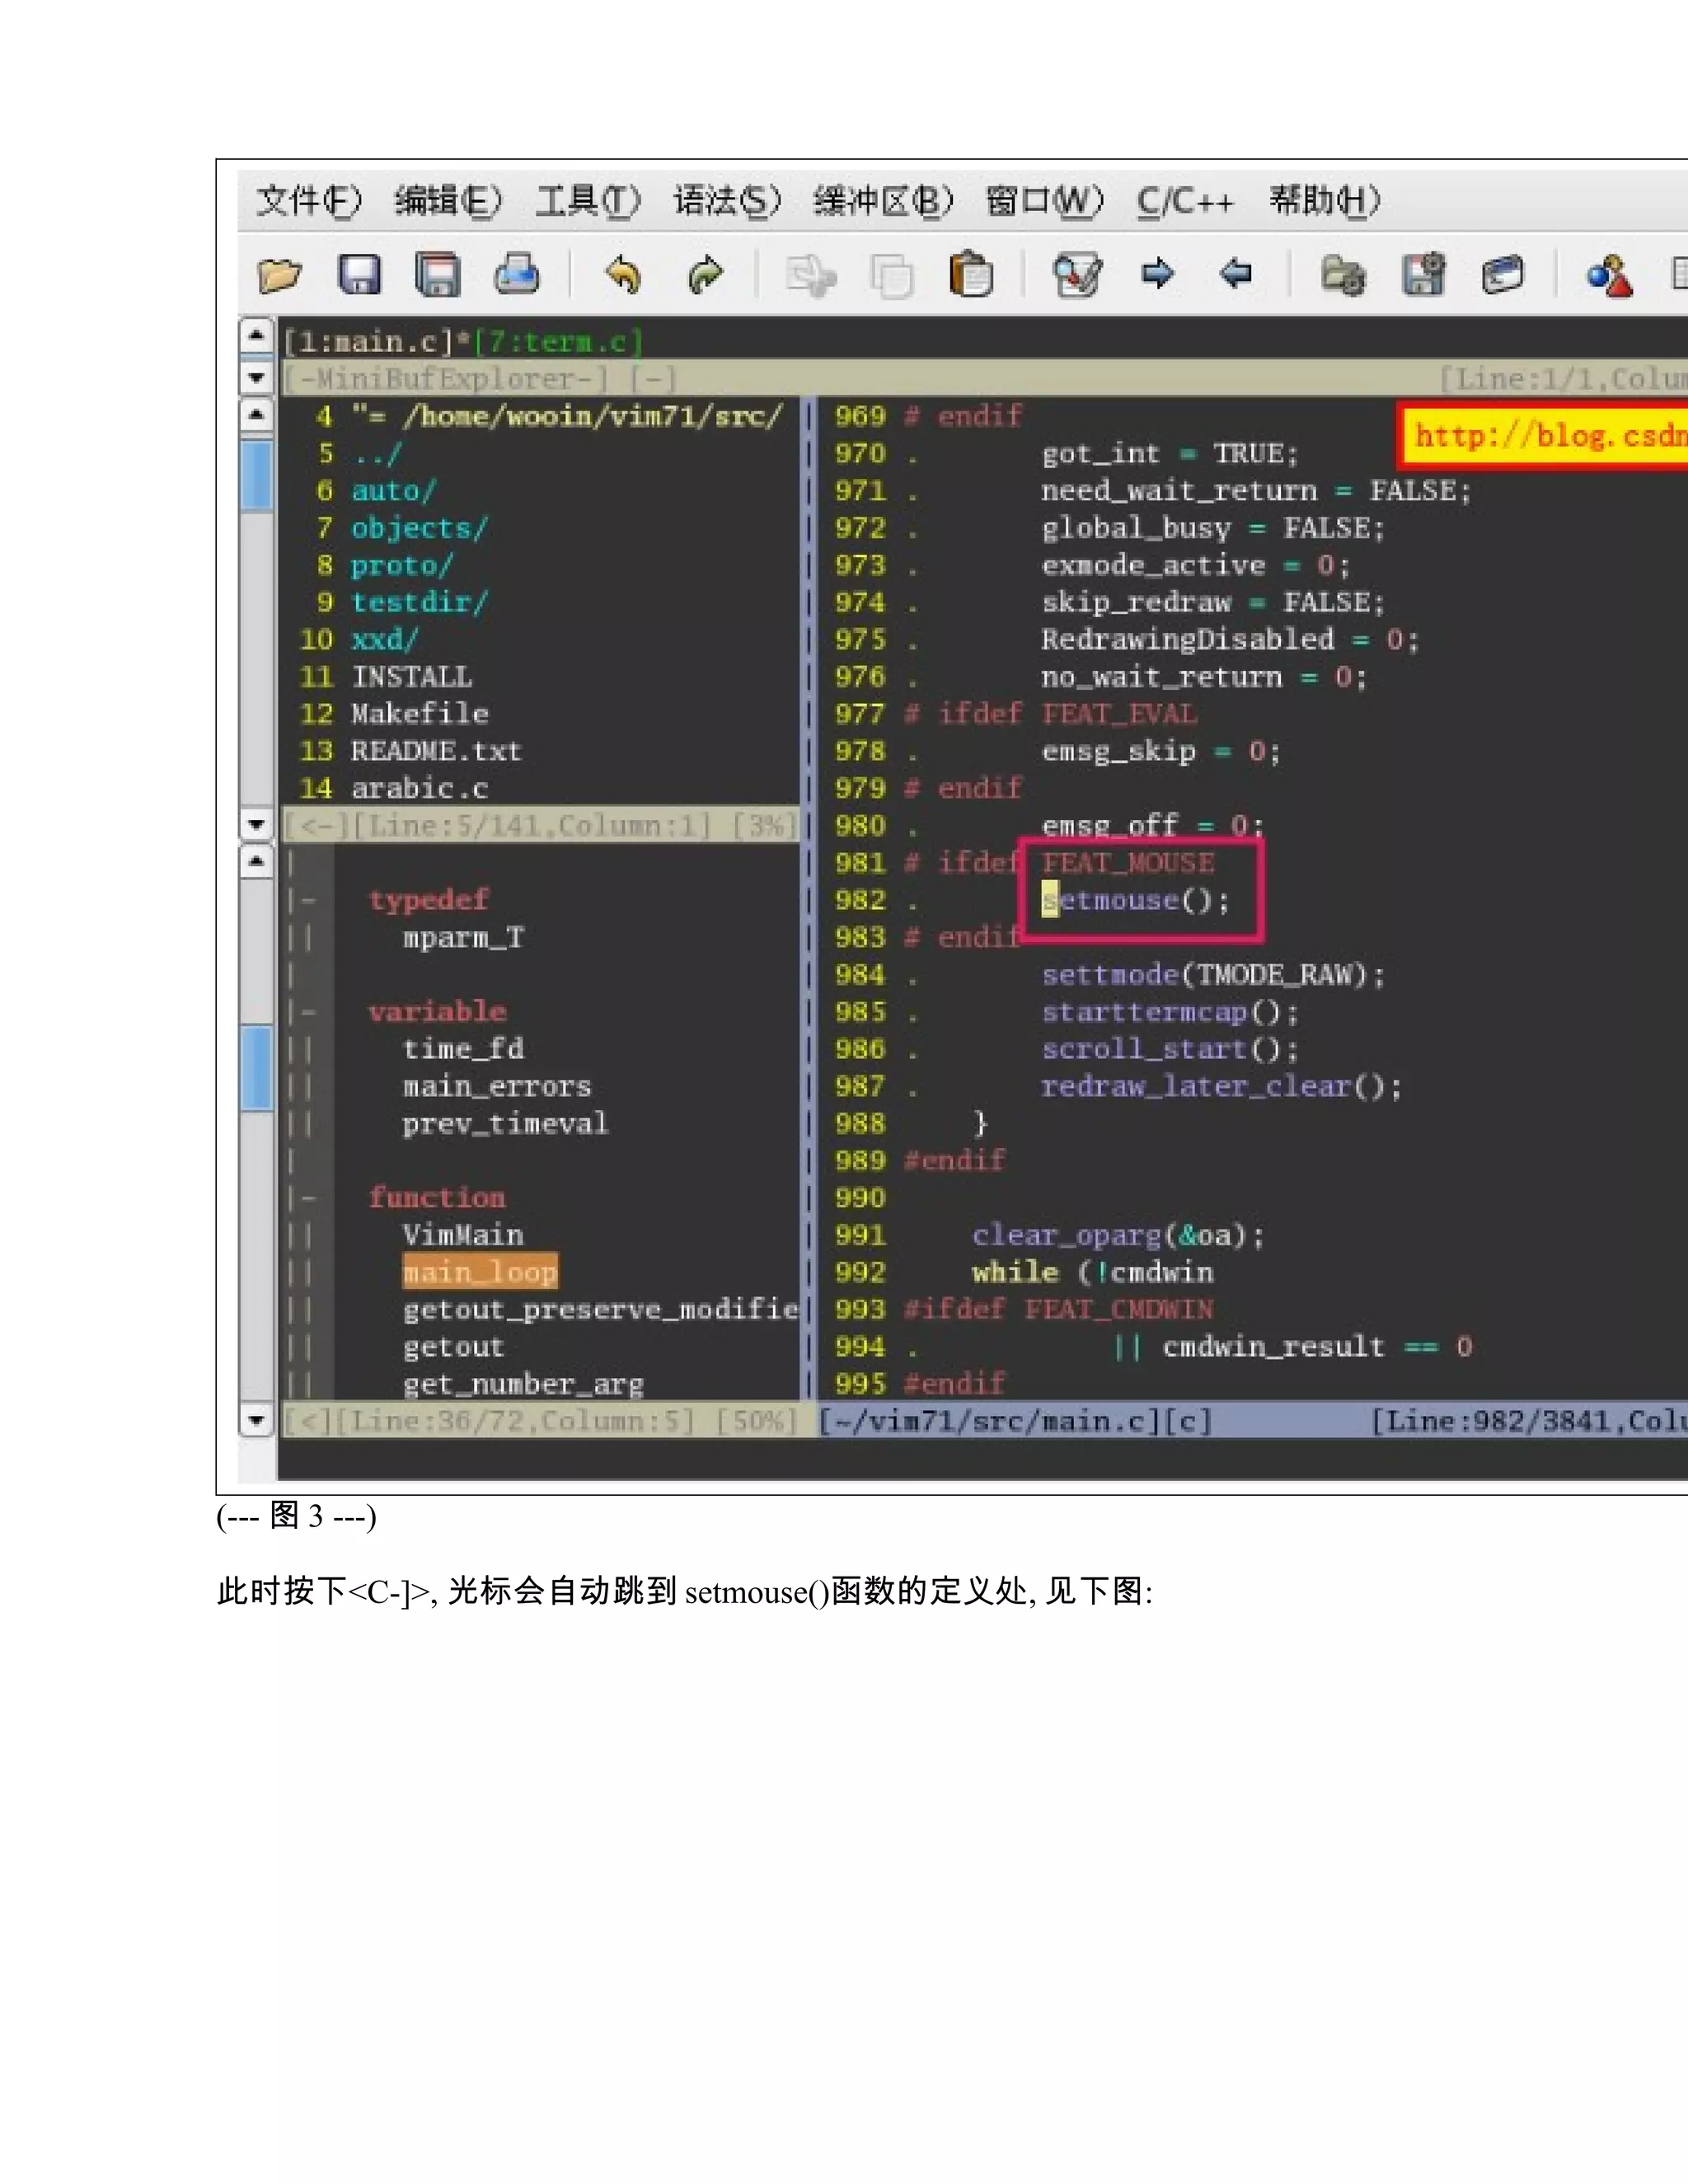Jump to prev_timeval variable tag
The width and height of the screenshot is (1688, 2184).
coord(505,1123)
